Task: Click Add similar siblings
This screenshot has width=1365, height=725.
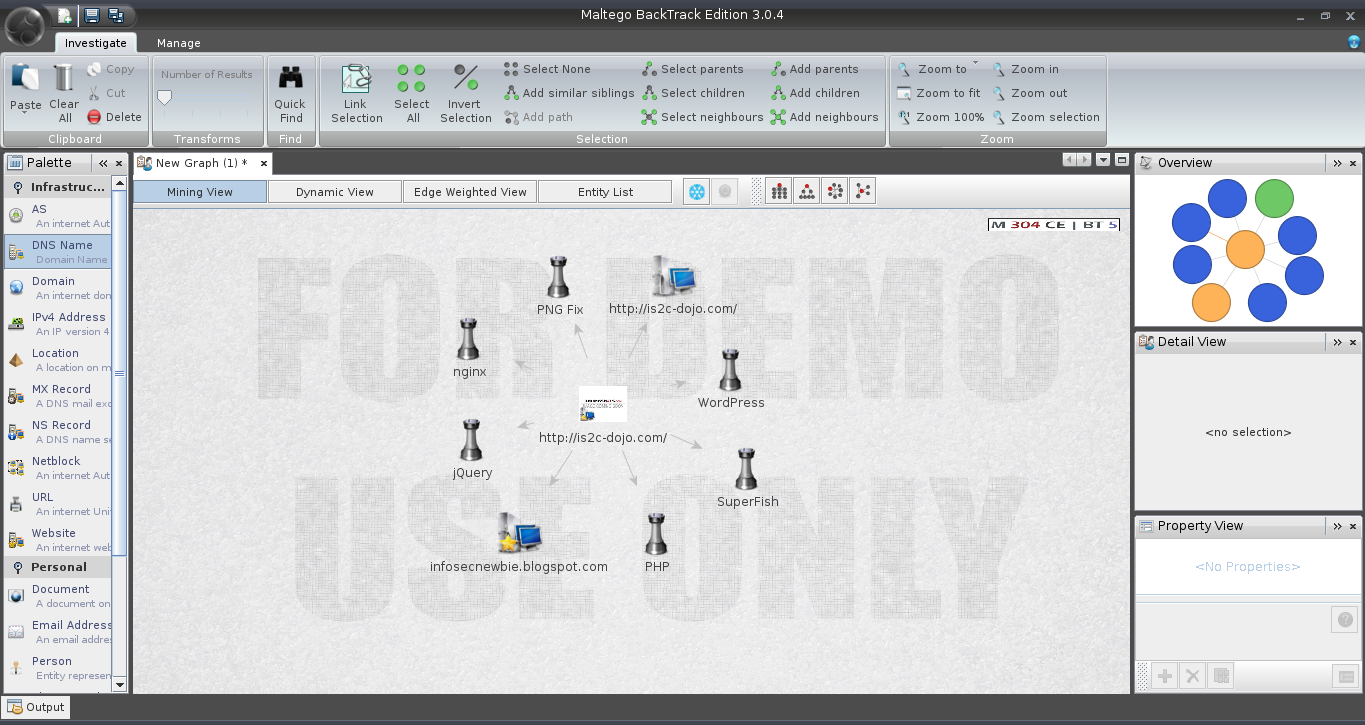Action: [569, 93]
